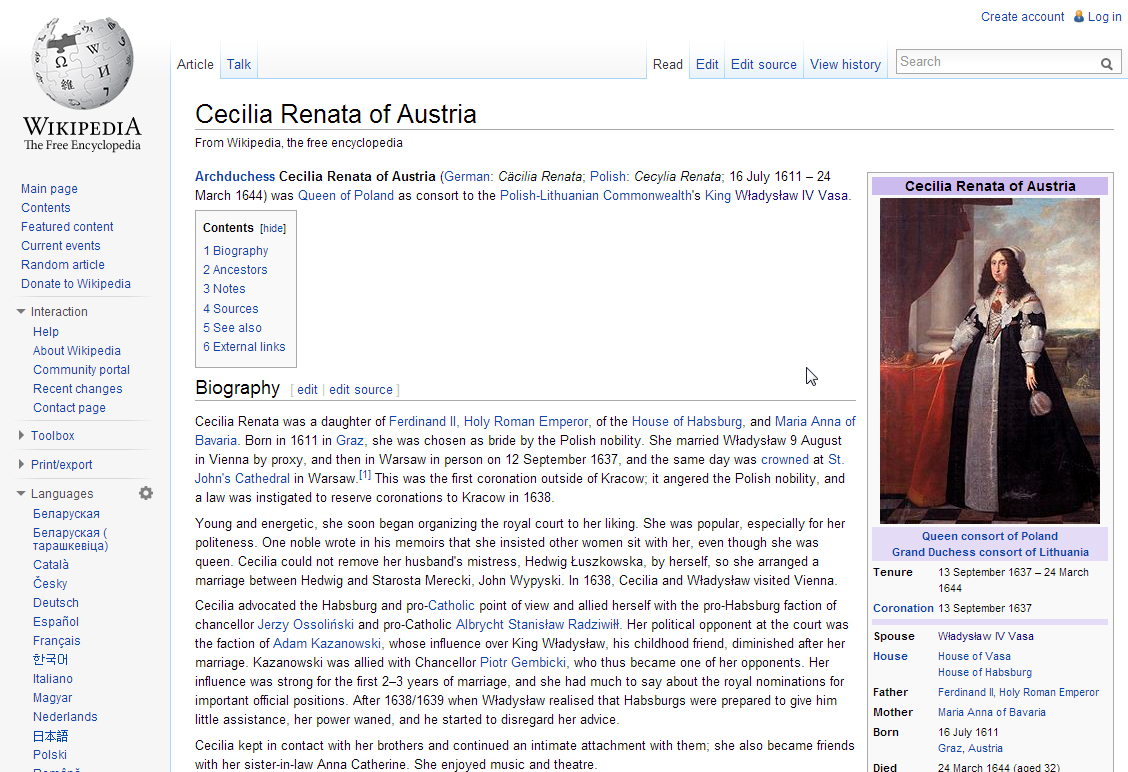This screenshot has width=1128, height=772.
Task: Hide the Contents table
Action: (x=273, y=228)
